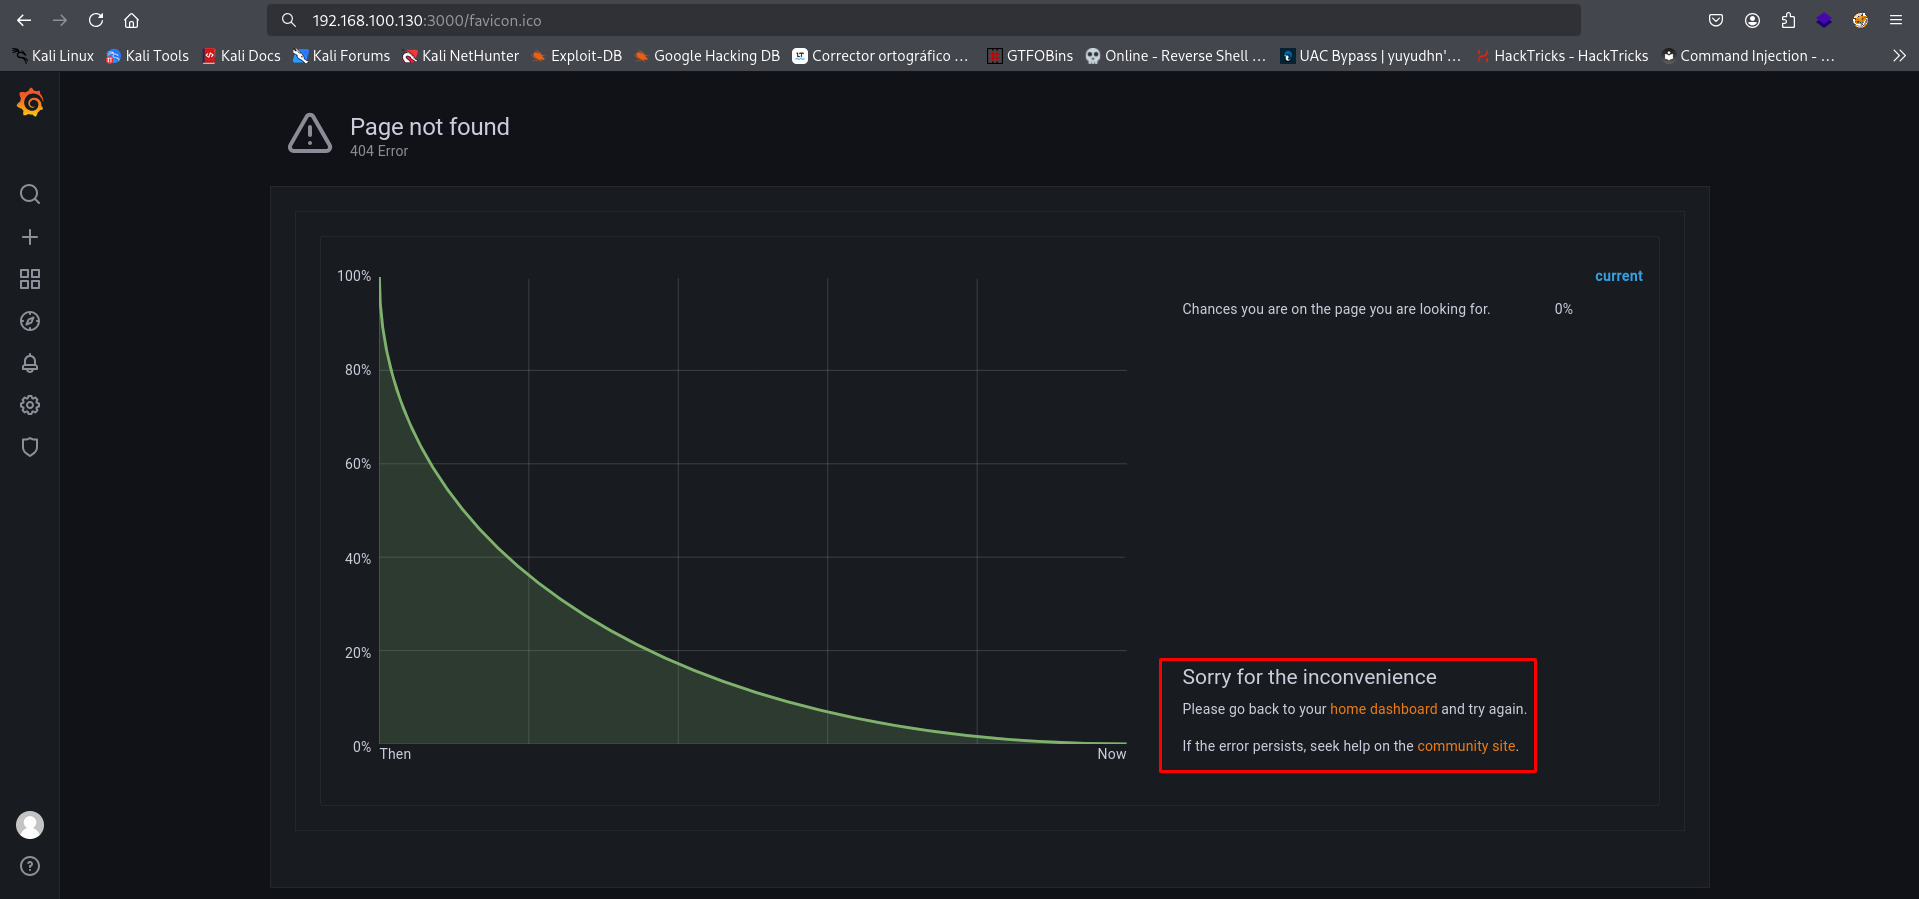Viewport: 1919px width, 899px height.
Task: Click the magnifier icon in address bar
Action: (x=289, y=20)
